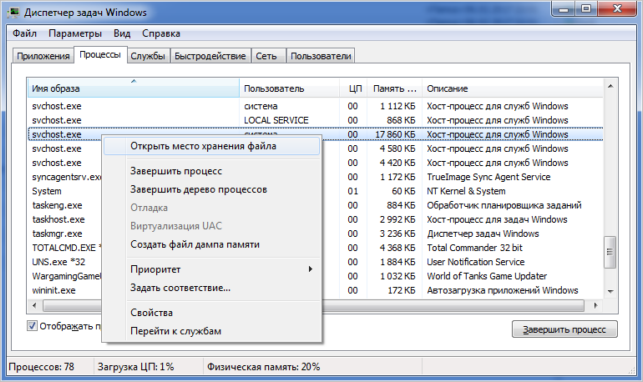The image size is (643, 382).
Task: Choose Перейти к службам
Action: coord(212,331)
